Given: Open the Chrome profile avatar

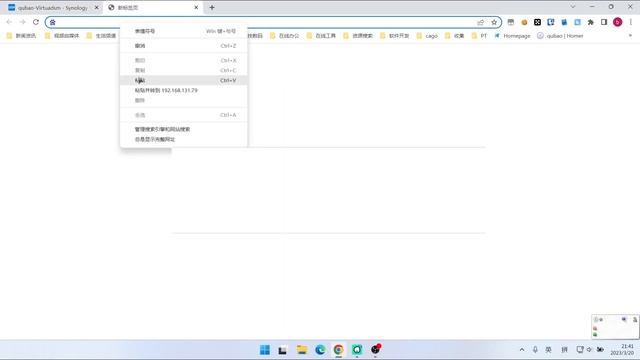Looking at the screenshot, I should coord(618,22).
